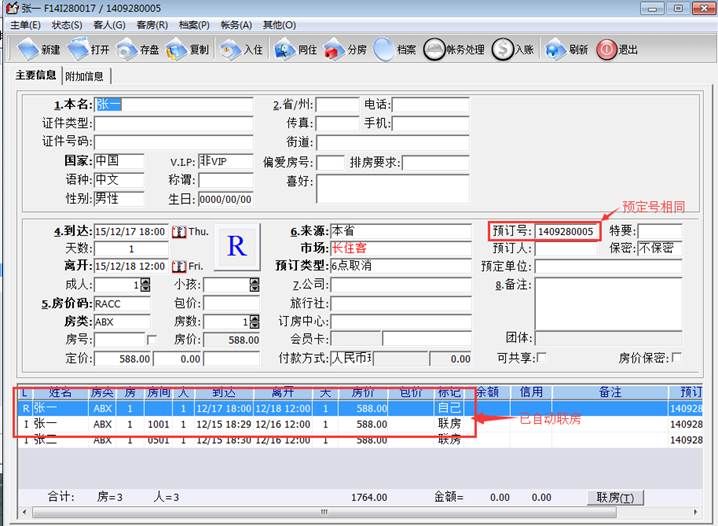Click the 保密 field showing 不保密
The image size is (718, 526).
[660, 249]
